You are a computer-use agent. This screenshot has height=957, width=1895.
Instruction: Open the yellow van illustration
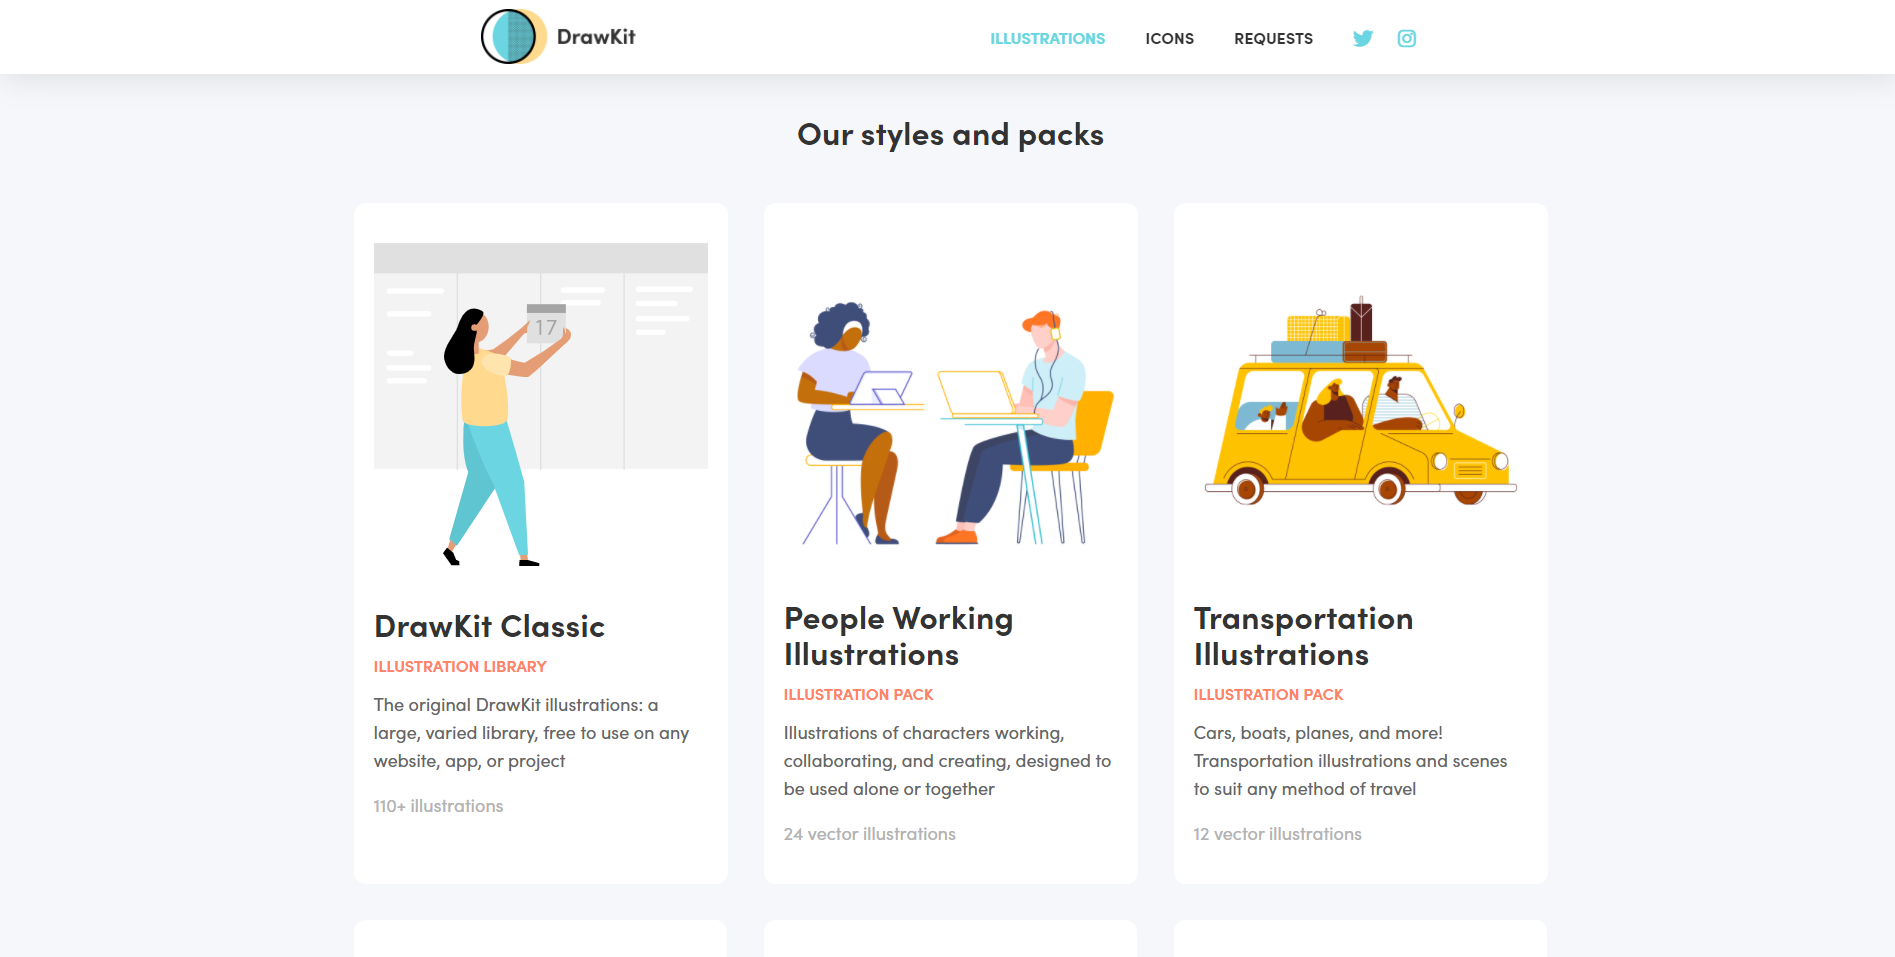(x=1361, y=400)
